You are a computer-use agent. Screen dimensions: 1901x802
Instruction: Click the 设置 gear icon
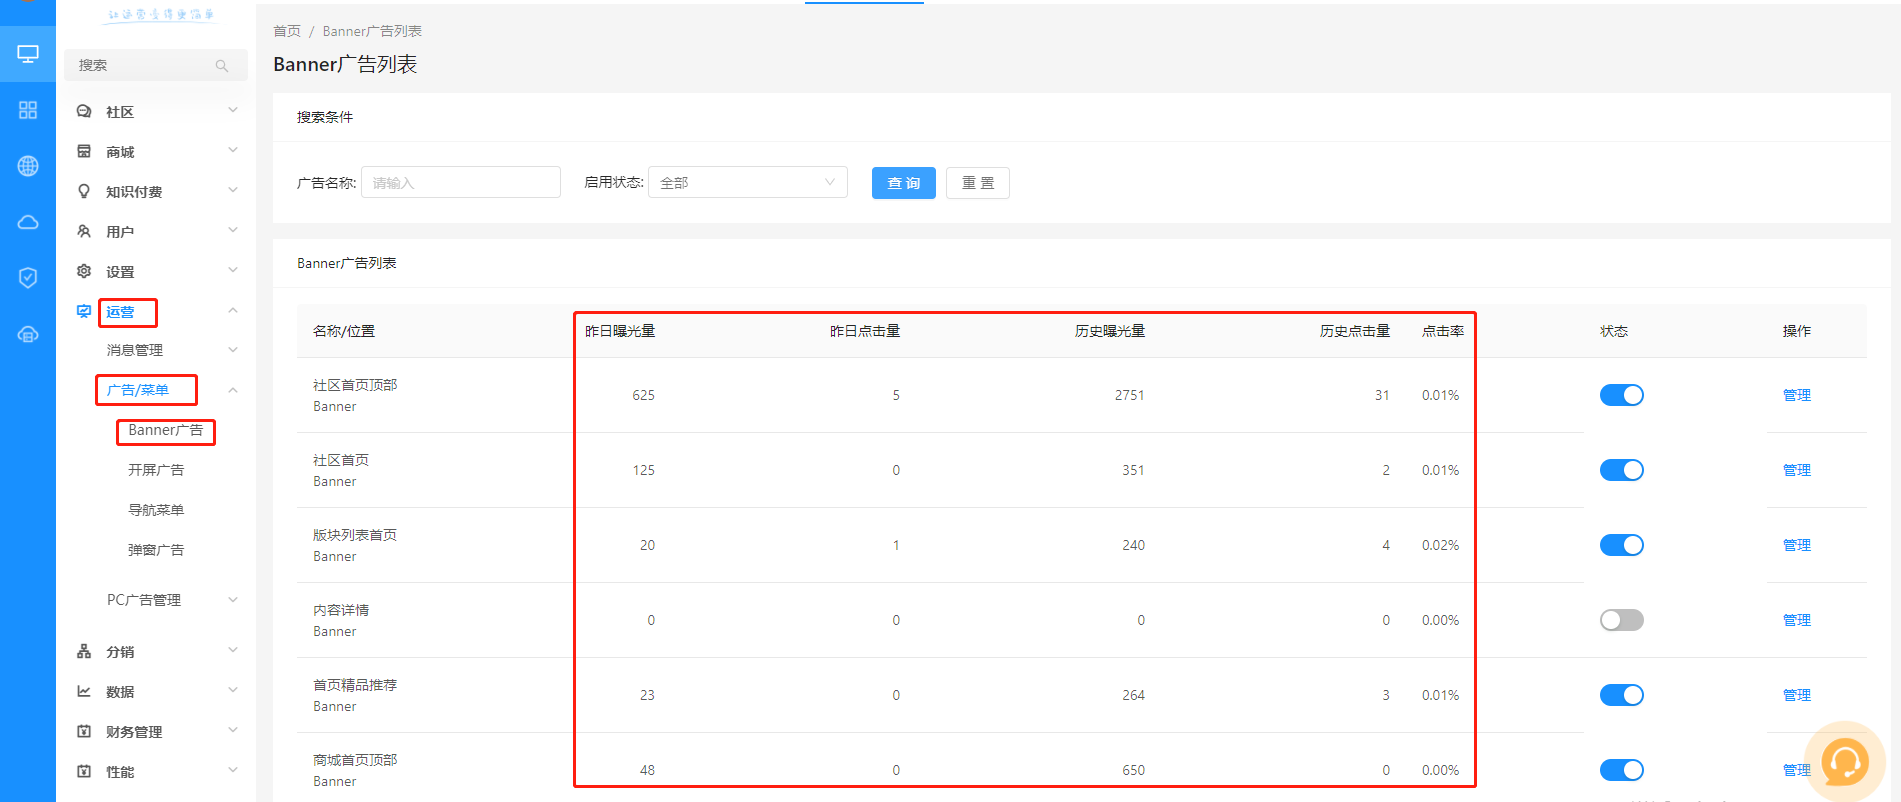tap(84, 272)
